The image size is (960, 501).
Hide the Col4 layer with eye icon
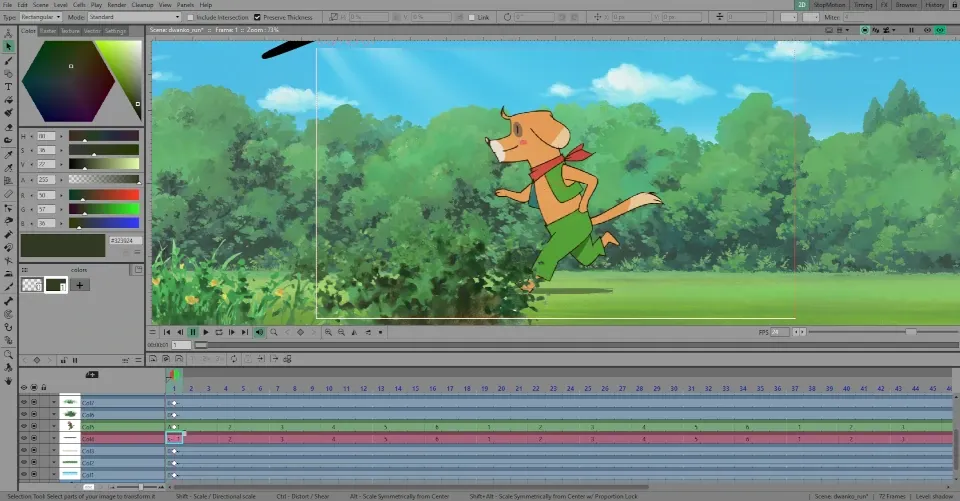pos(24,439)
